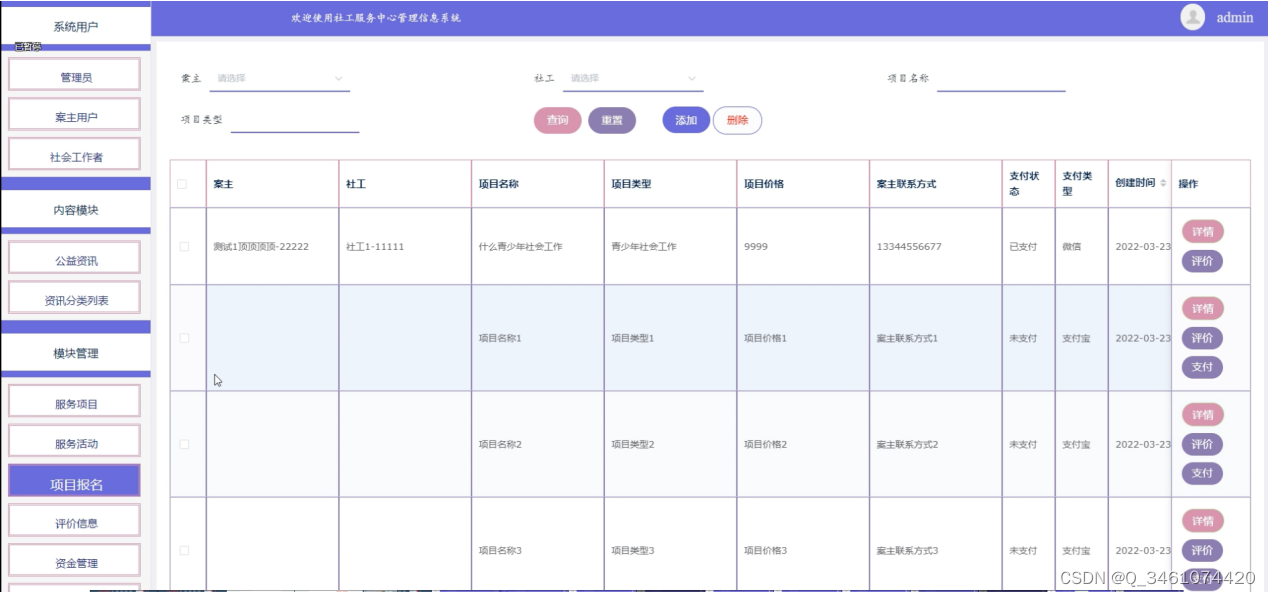
Task: Open 系统用户 sidebar section
Action: point(76,26)
